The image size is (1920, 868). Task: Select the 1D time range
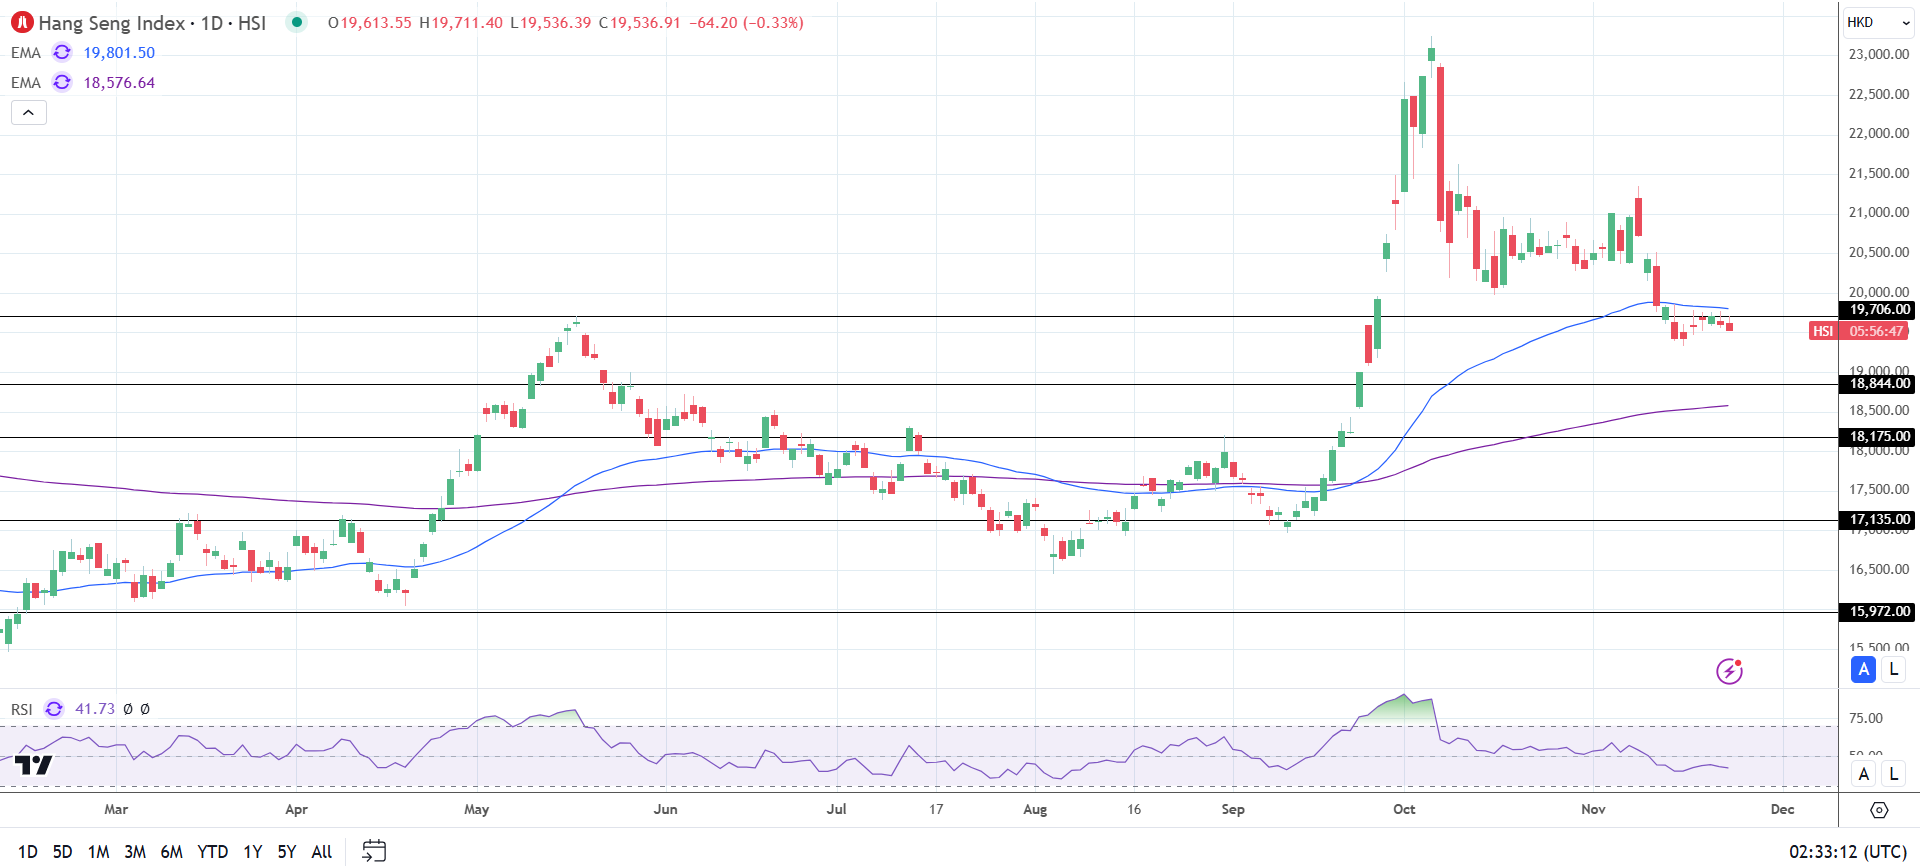(28, 852)
